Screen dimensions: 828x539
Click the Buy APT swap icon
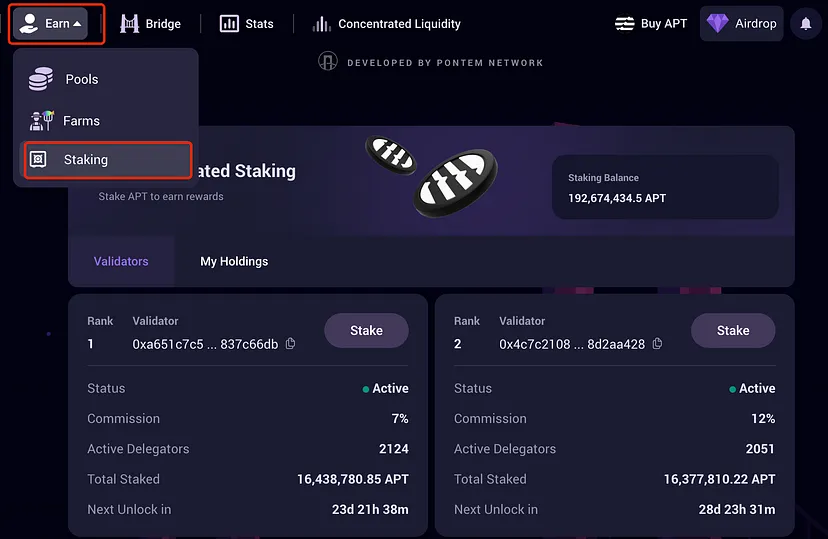[625, 24]
